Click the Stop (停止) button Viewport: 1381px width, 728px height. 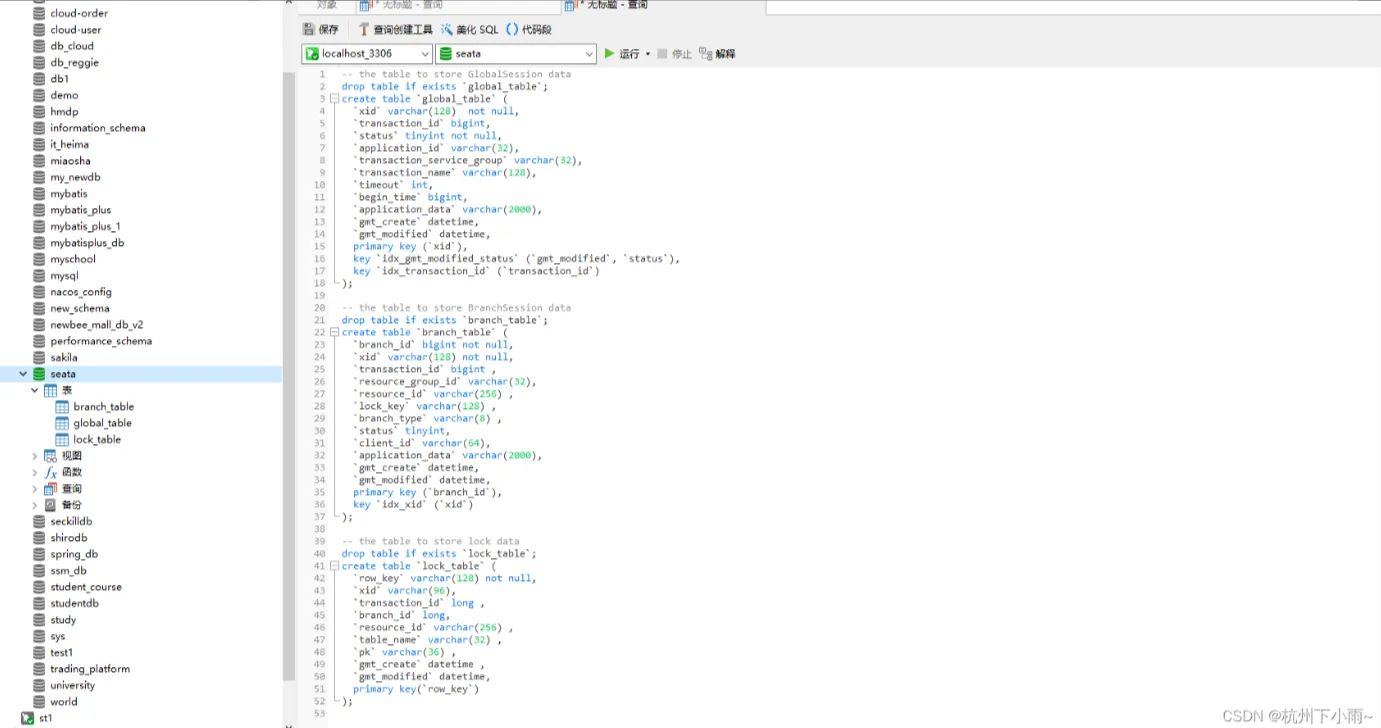(675, 54)
